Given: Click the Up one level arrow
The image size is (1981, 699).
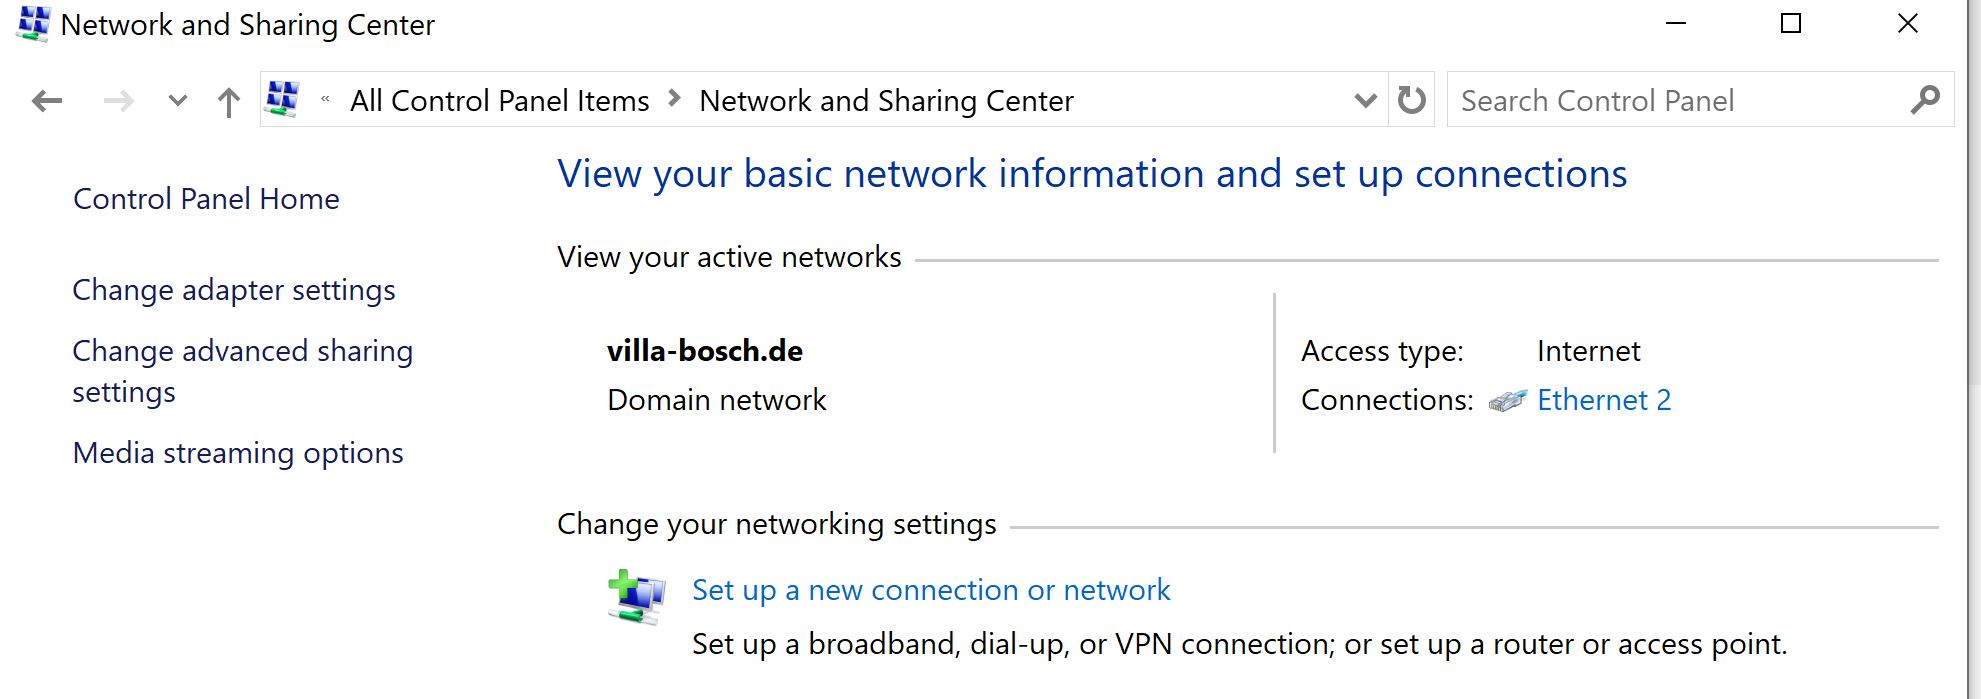Looking at the screenshot, I should (228, 100).
